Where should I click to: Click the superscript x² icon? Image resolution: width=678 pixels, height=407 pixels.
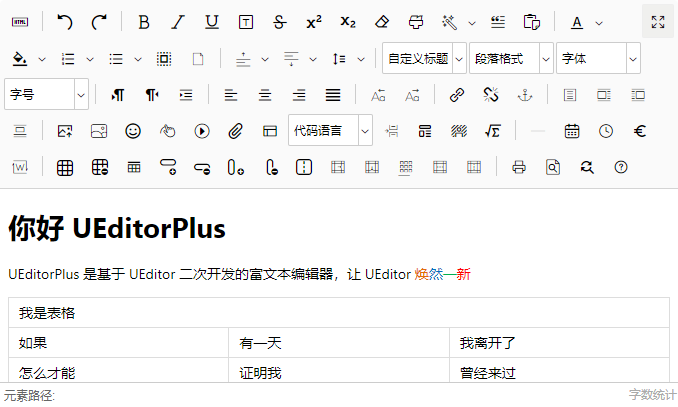pos(314,22)
